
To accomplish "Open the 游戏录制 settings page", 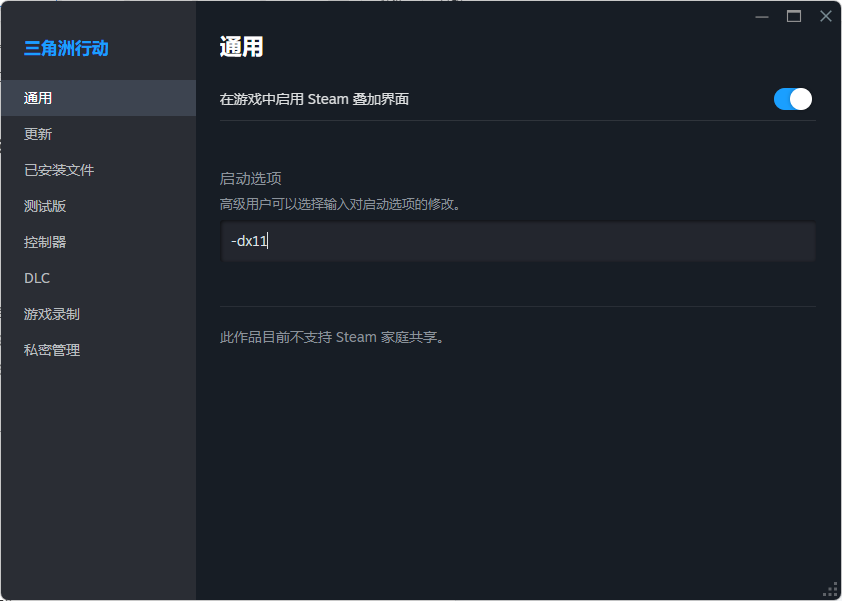I will (x=46, y=313).
